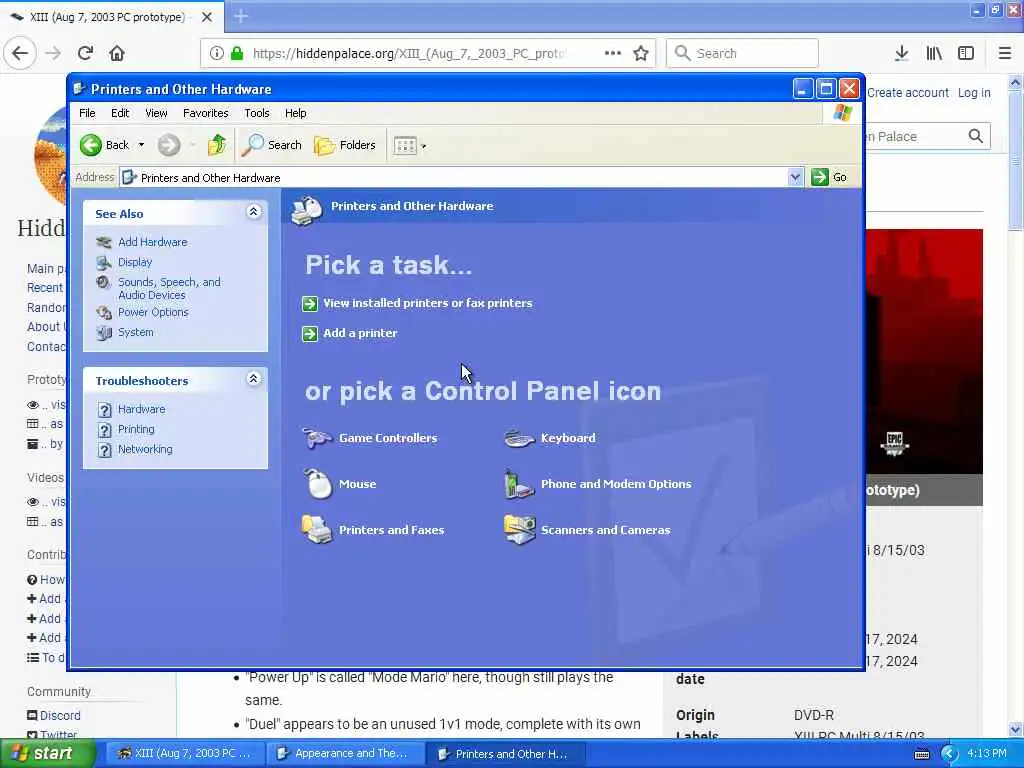Collapse the Troubleshooters panel

tap(253, 379)
